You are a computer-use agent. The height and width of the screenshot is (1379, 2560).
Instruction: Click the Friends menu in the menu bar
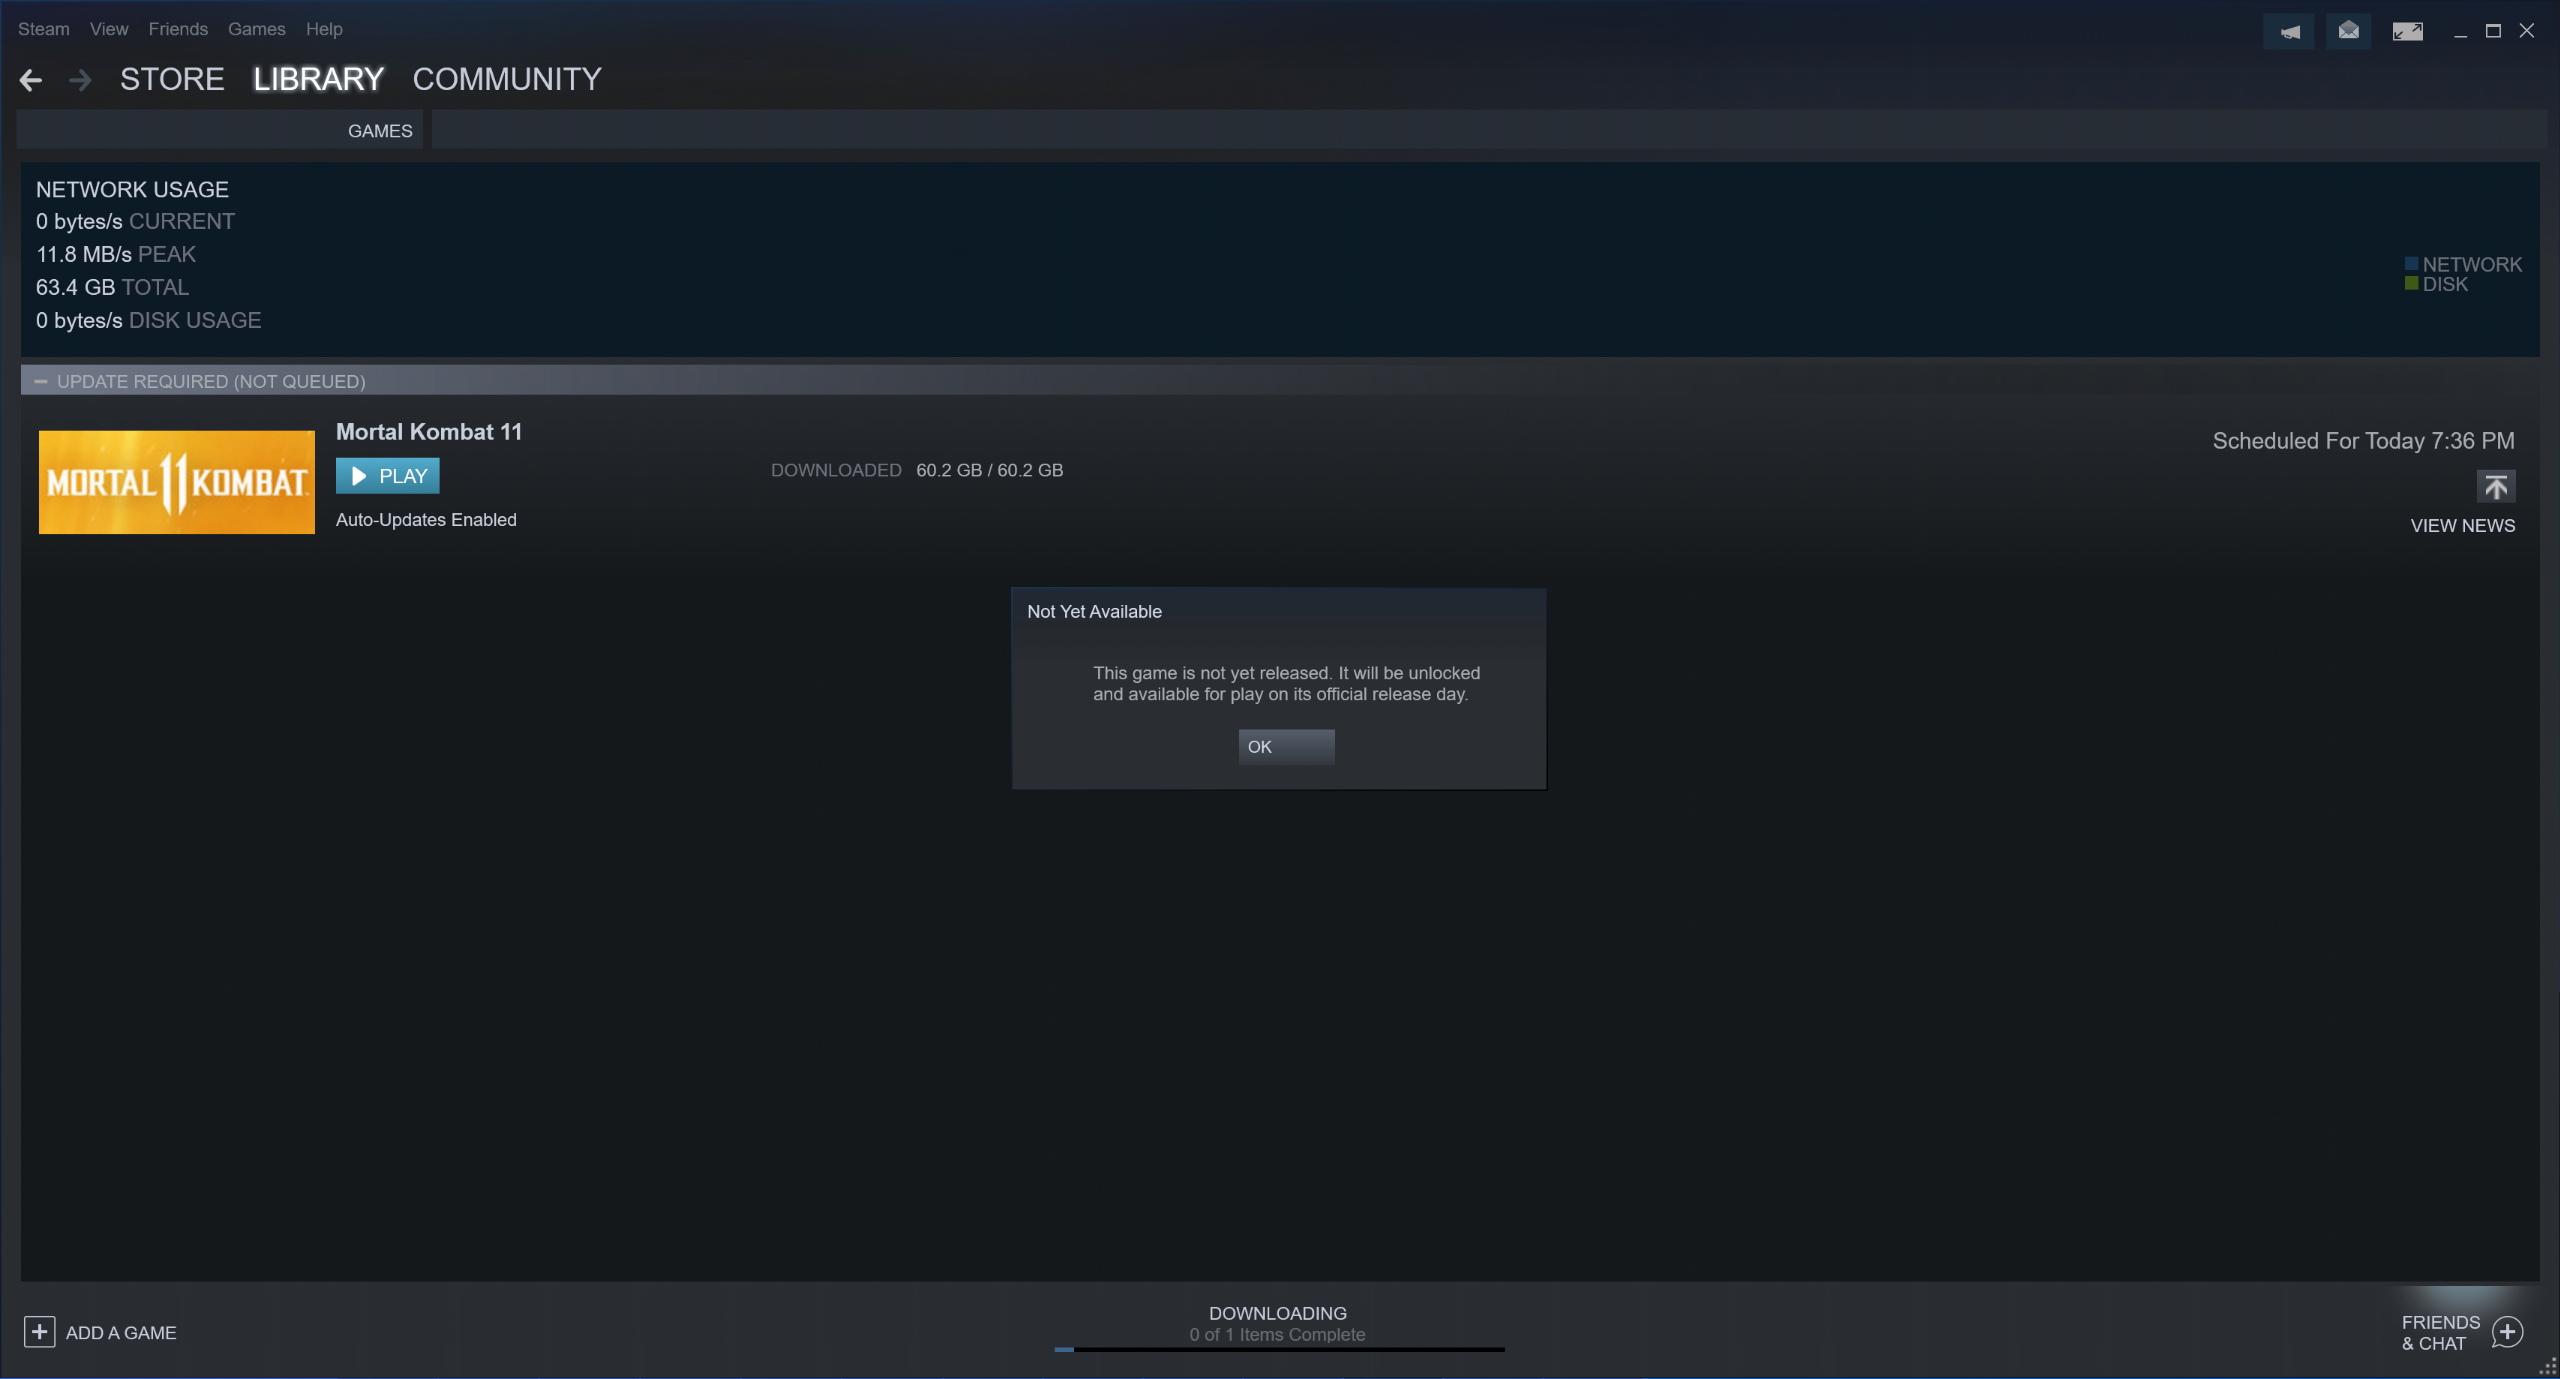pyautogui.click(x=175, y=29)
